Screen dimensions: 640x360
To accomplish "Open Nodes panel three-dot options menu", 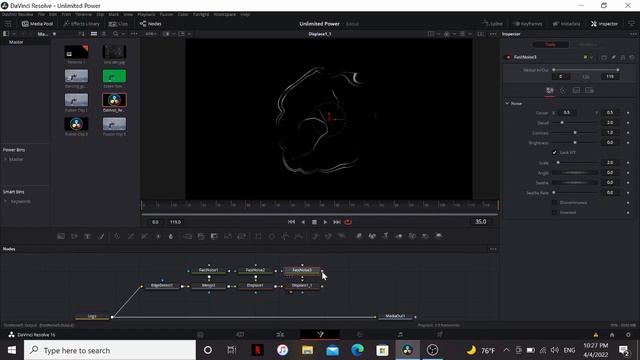I will tap(493, 249).
